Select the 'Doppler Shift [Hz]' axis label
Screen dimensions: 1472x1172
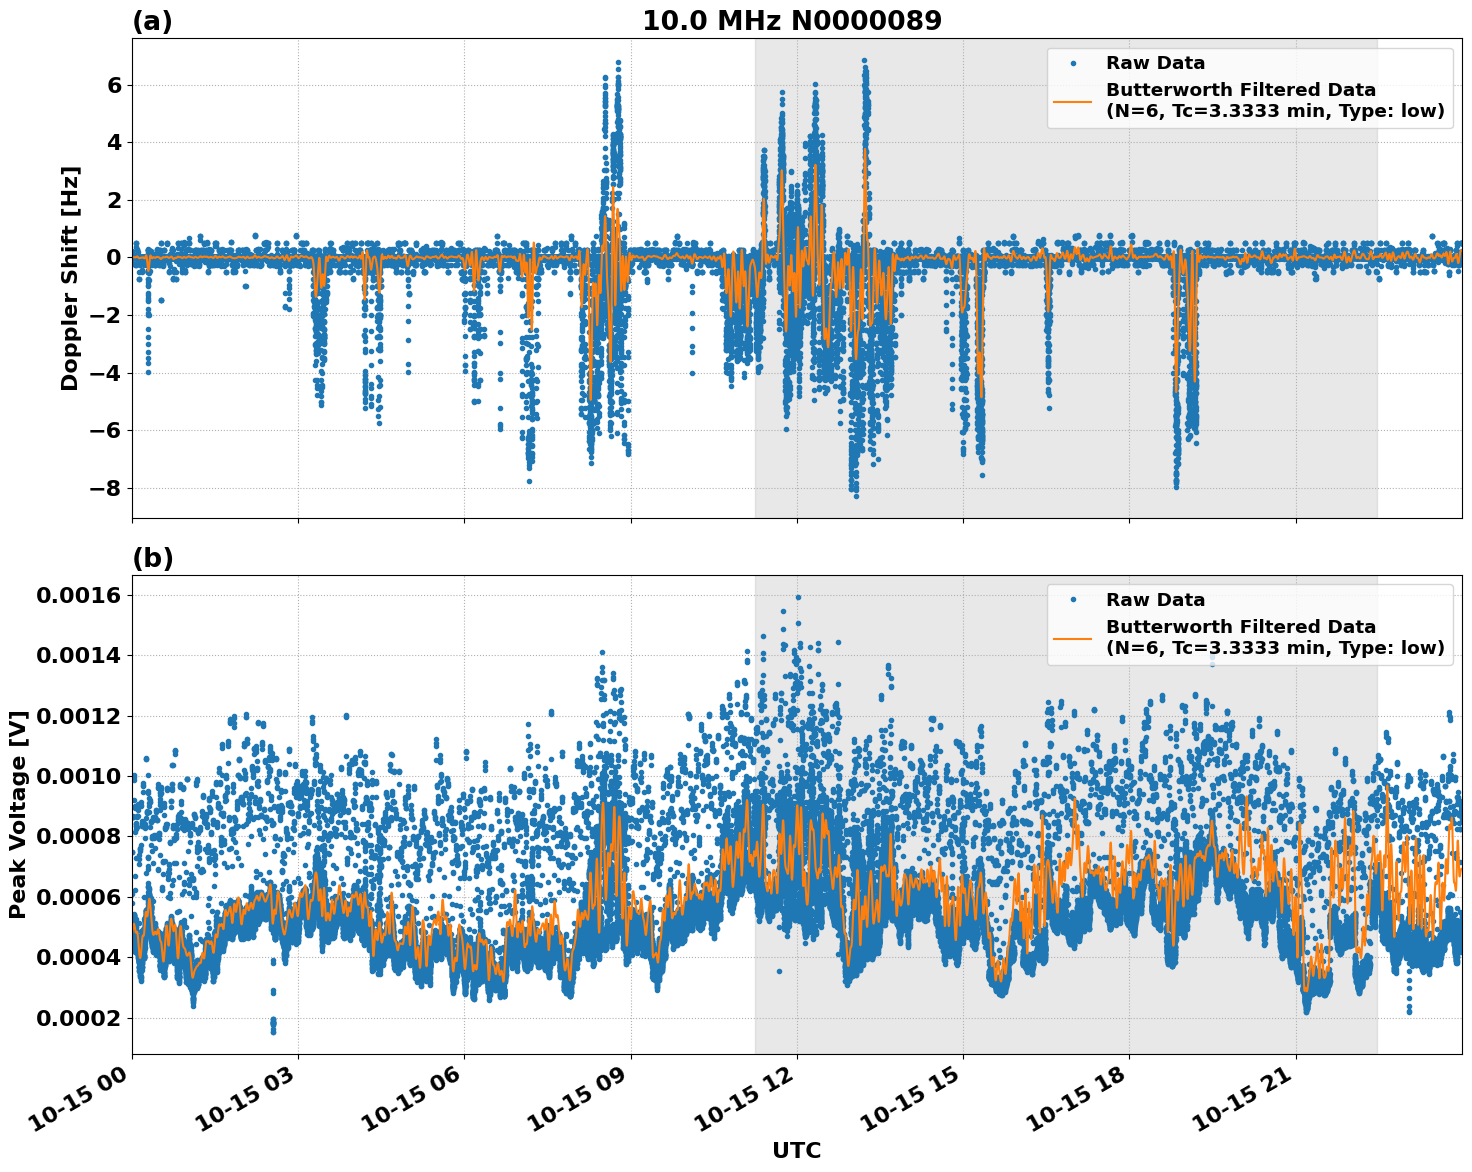coord(70,278)
